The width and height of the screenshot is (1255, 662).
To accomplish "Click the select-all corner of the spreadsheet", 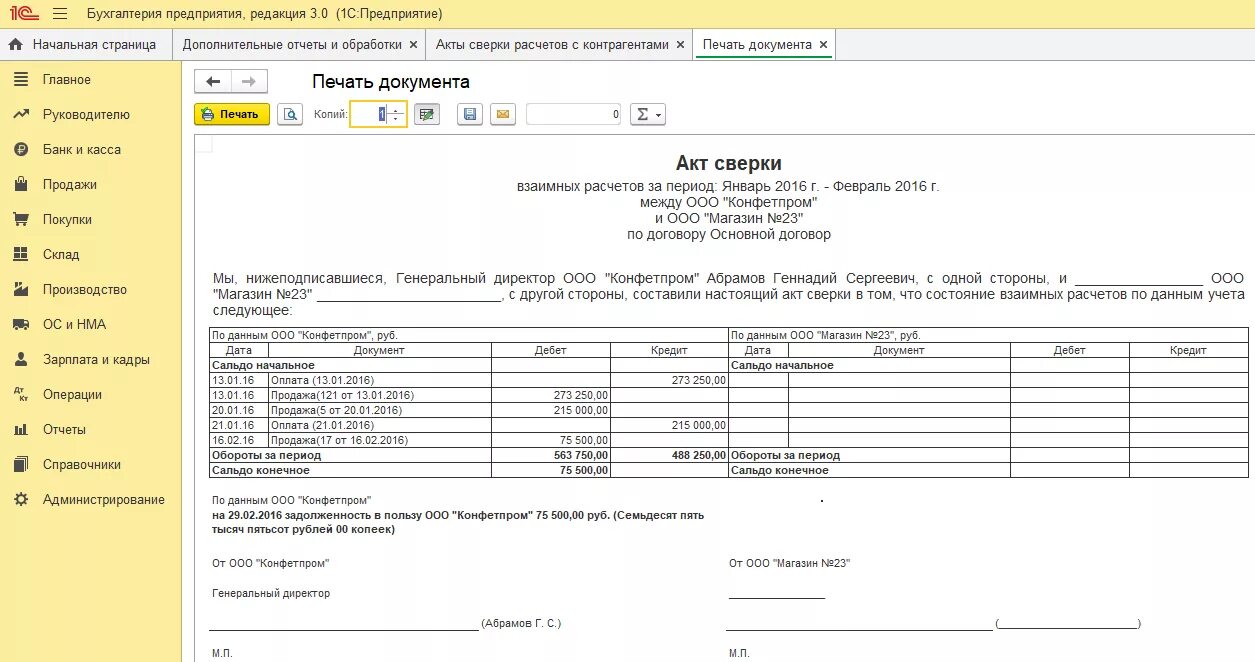I will [x=203, y=144].
